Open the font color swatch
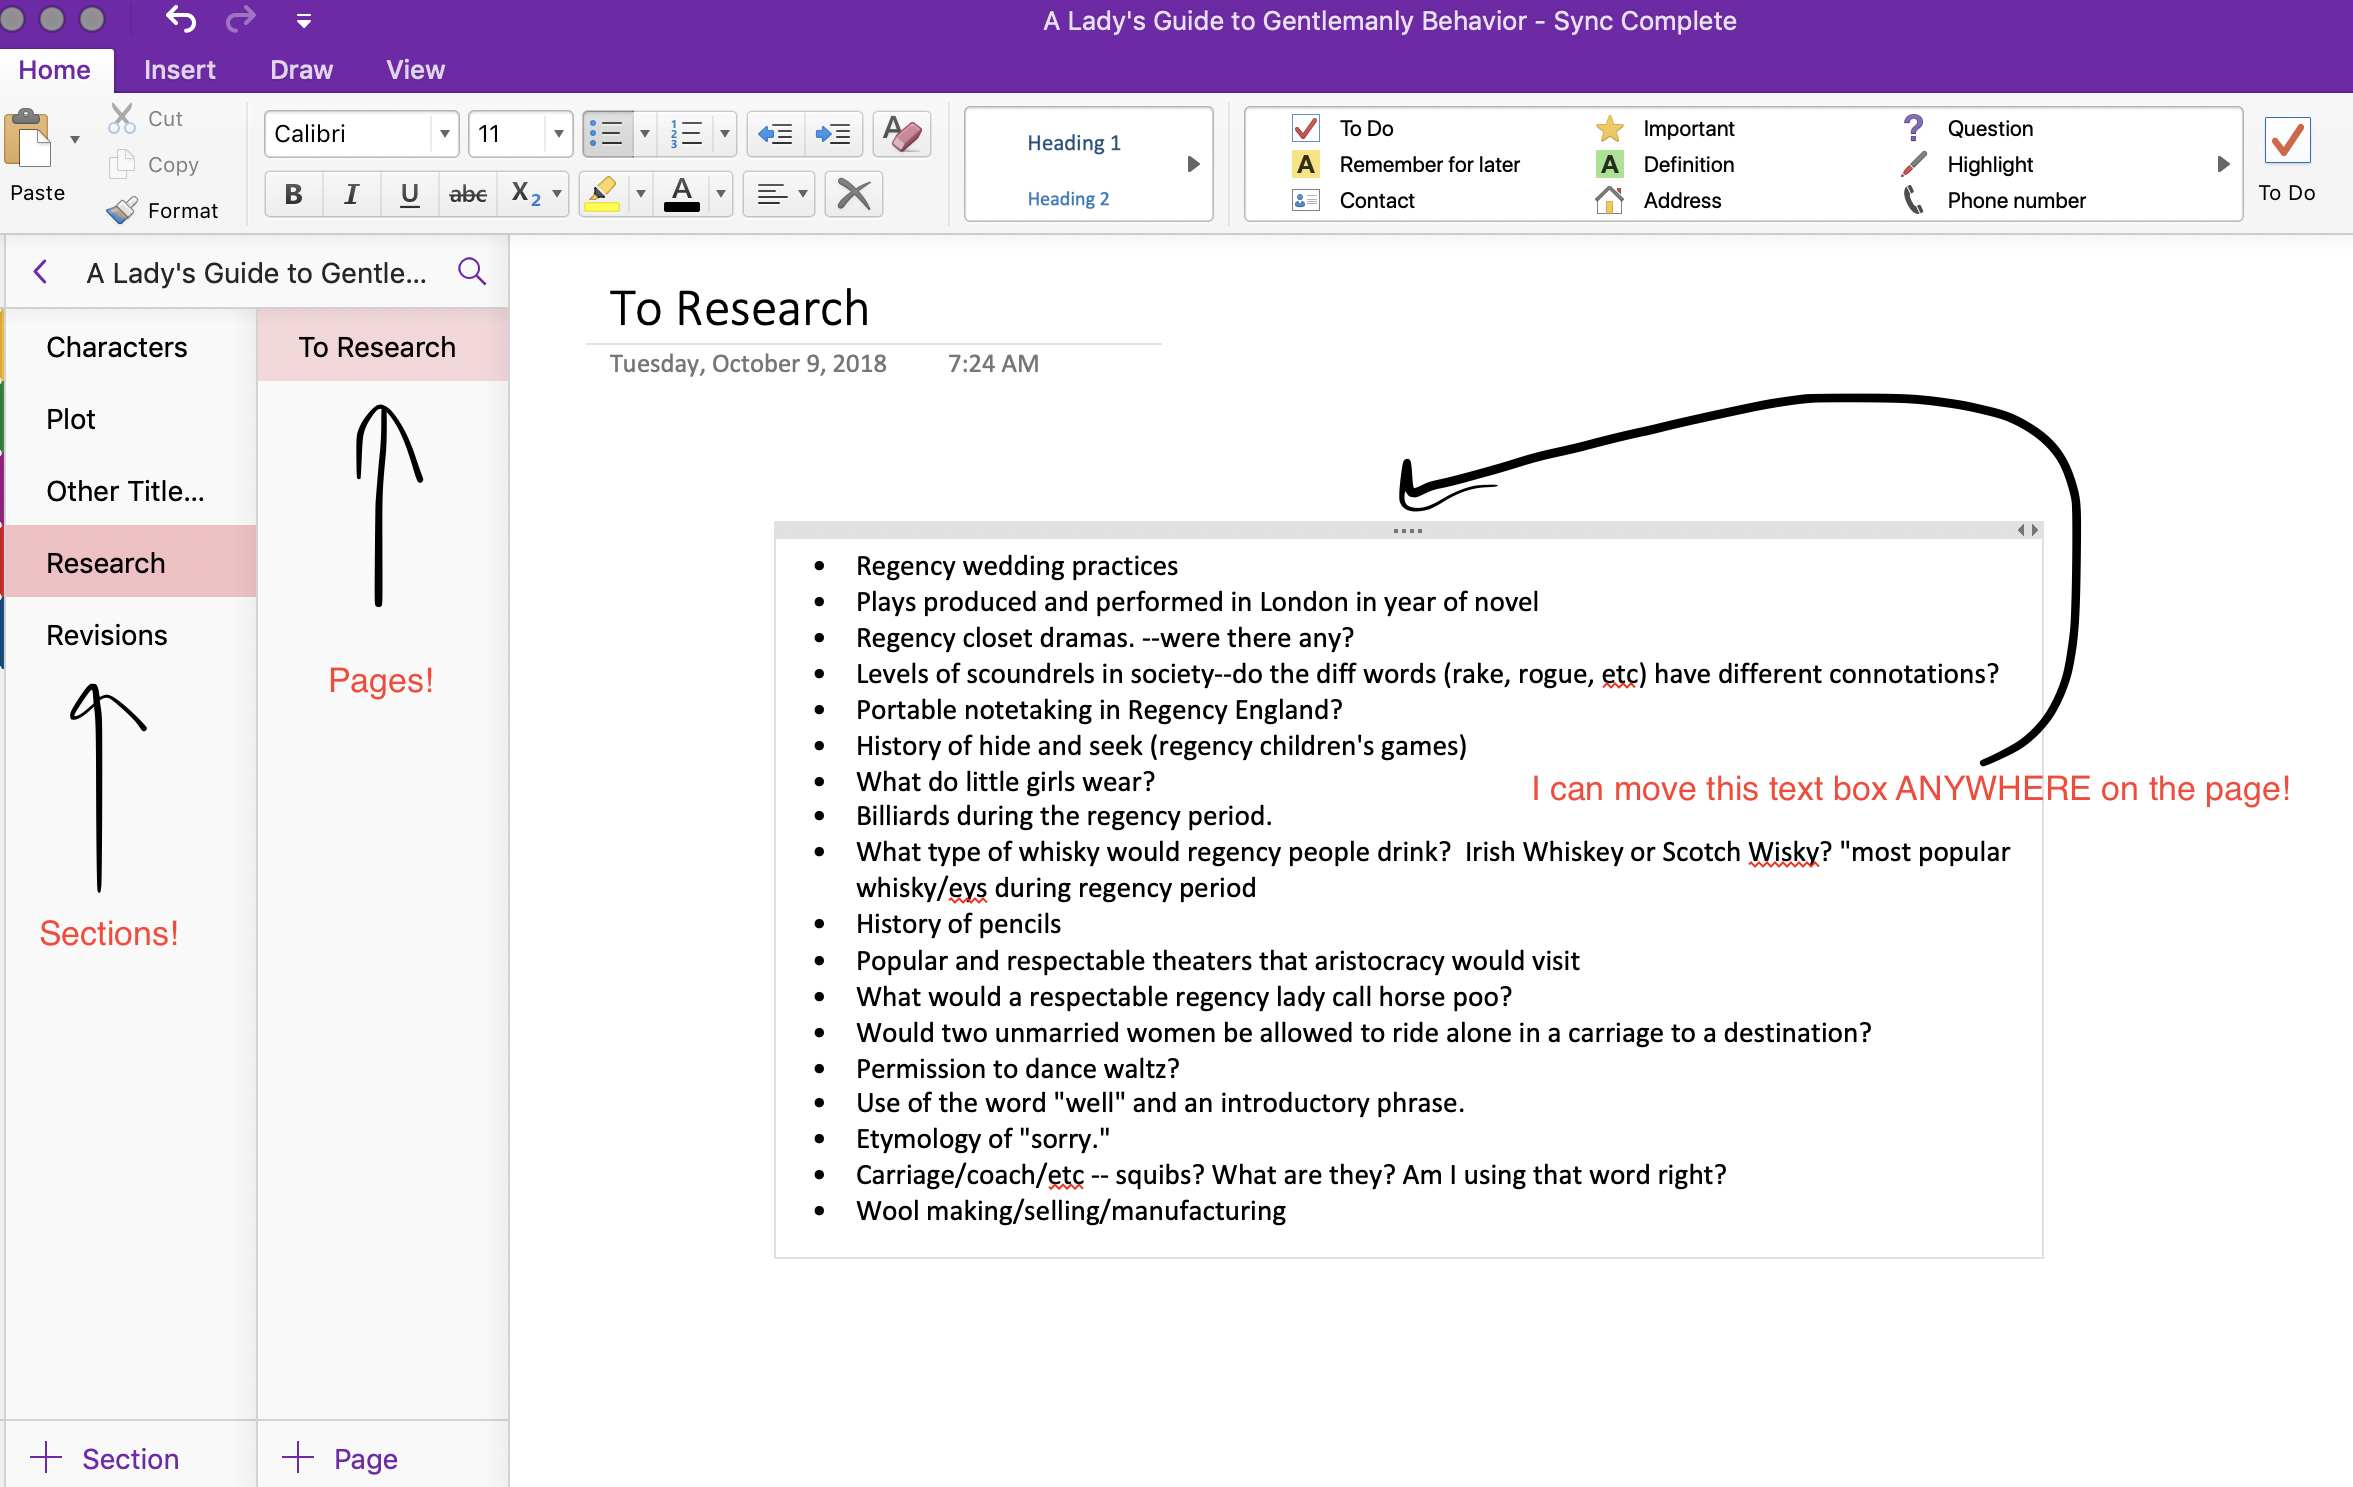The height and width of the screenshot is (1487, 2353). click(x=684, y=193)
